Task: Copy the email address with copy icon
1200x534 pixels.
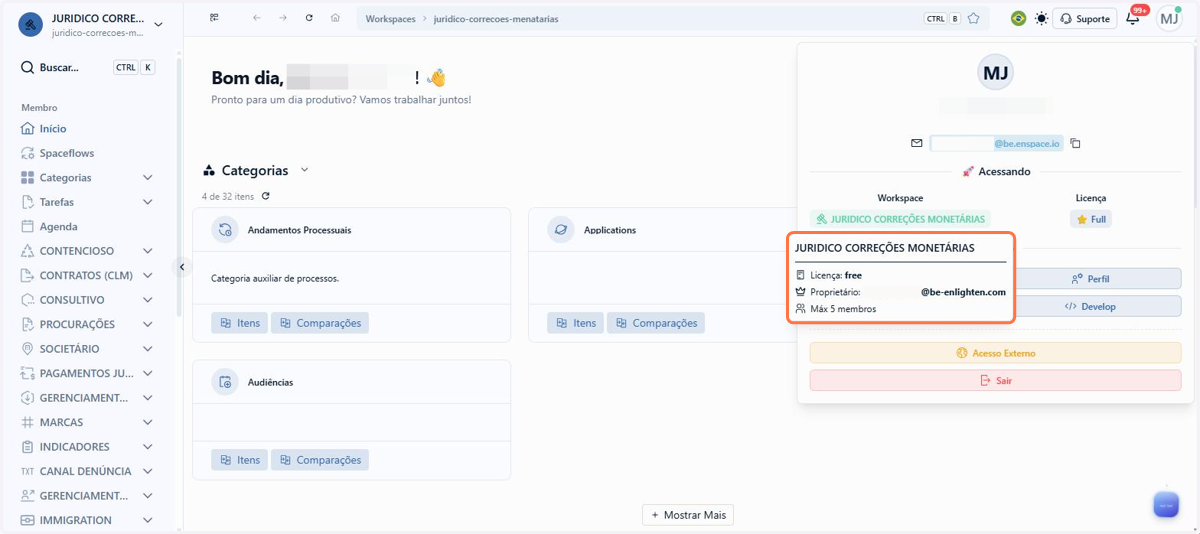Action: pos(1075,143)
